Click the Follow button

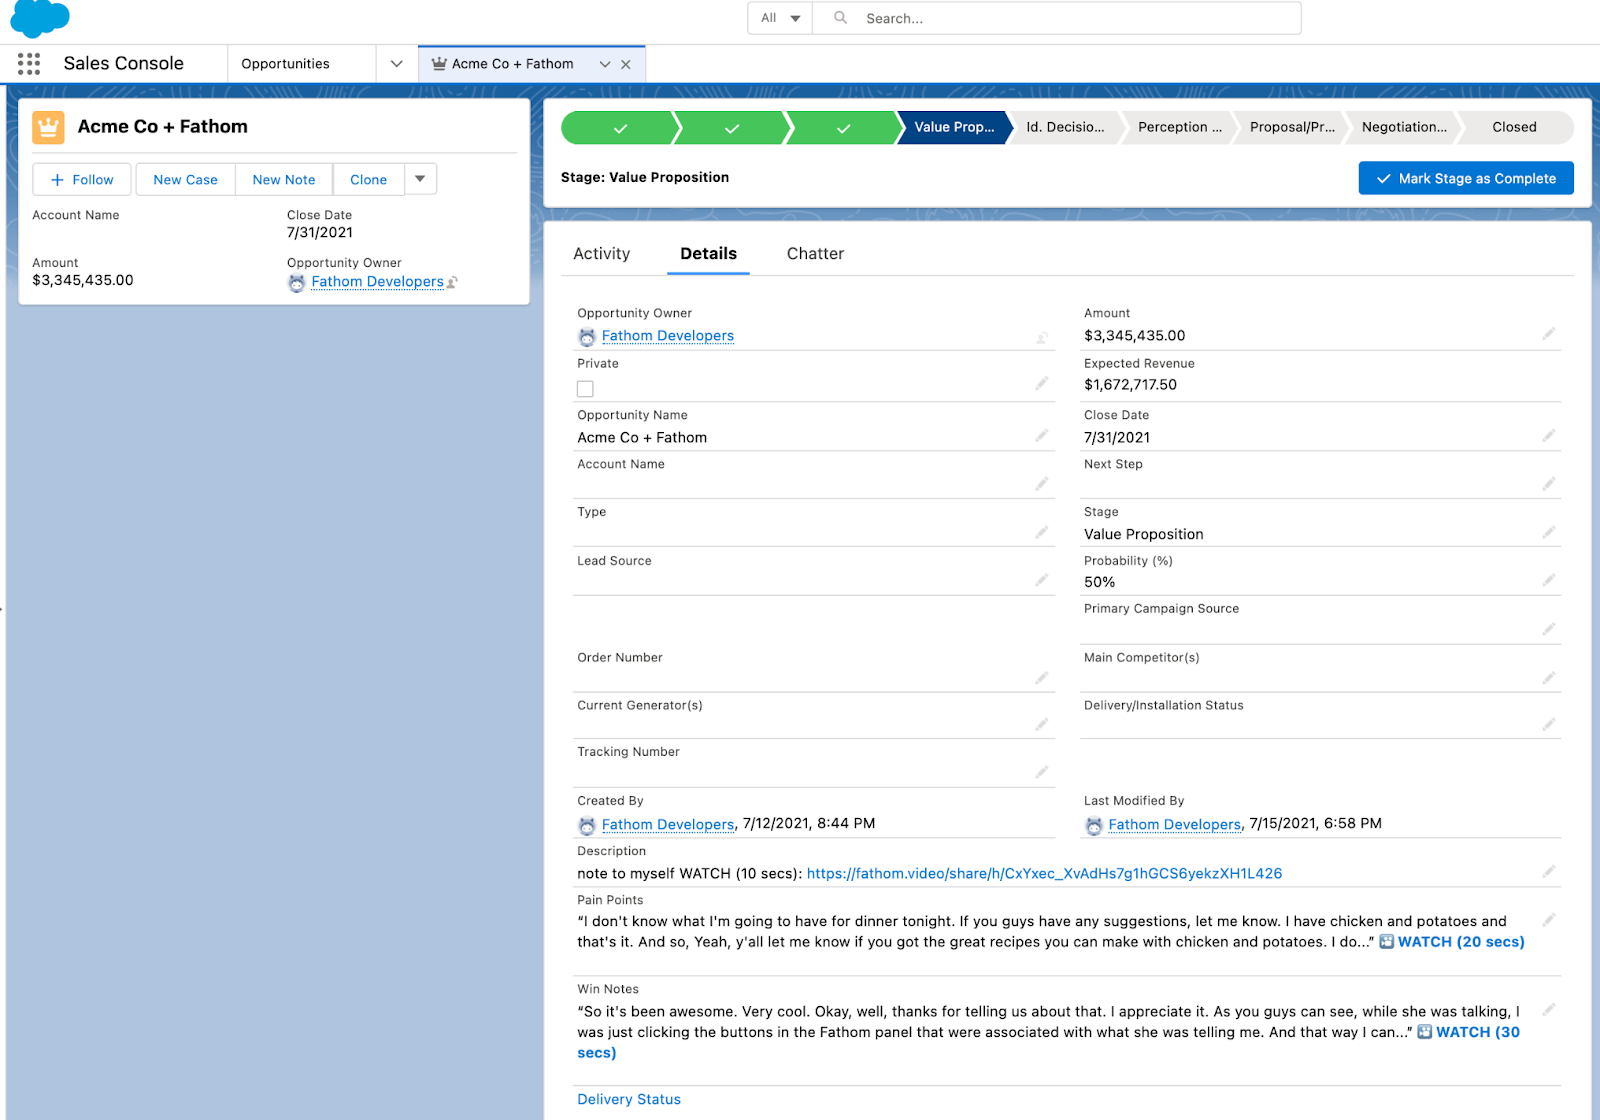[82, 179]
